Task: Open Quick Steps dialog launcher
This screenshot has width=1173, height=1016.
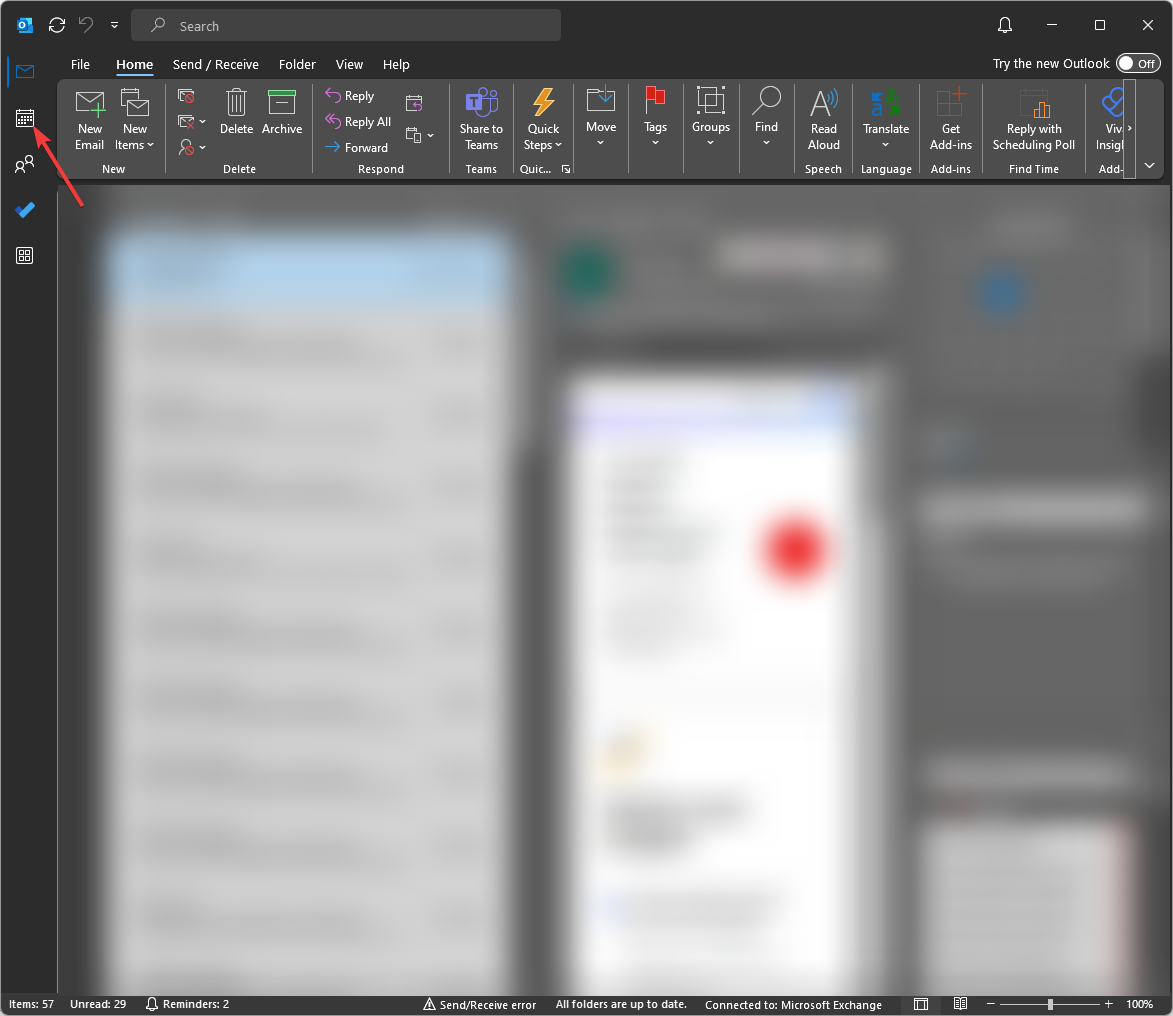Action: [x=566, y=169]
